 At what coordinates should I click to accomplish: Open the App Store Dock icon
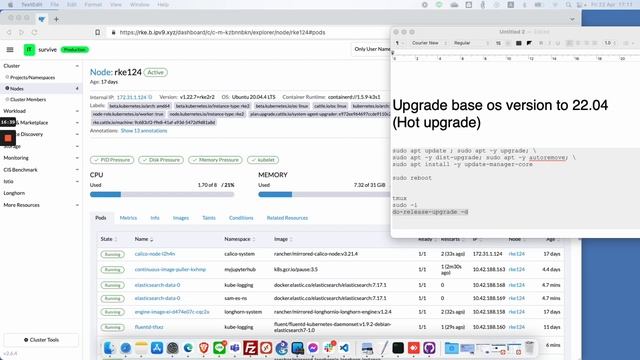(157, 348)
